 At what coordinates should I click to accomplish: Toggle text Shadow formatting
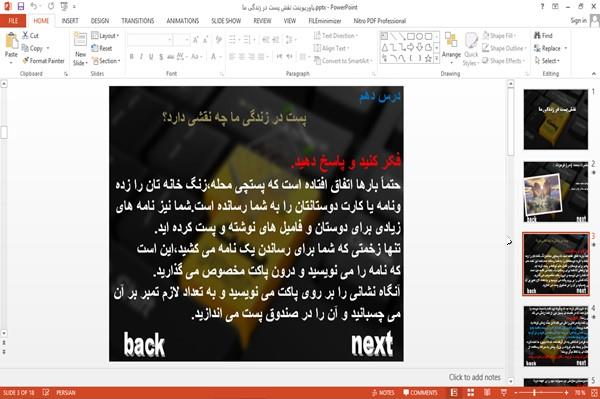161,57
